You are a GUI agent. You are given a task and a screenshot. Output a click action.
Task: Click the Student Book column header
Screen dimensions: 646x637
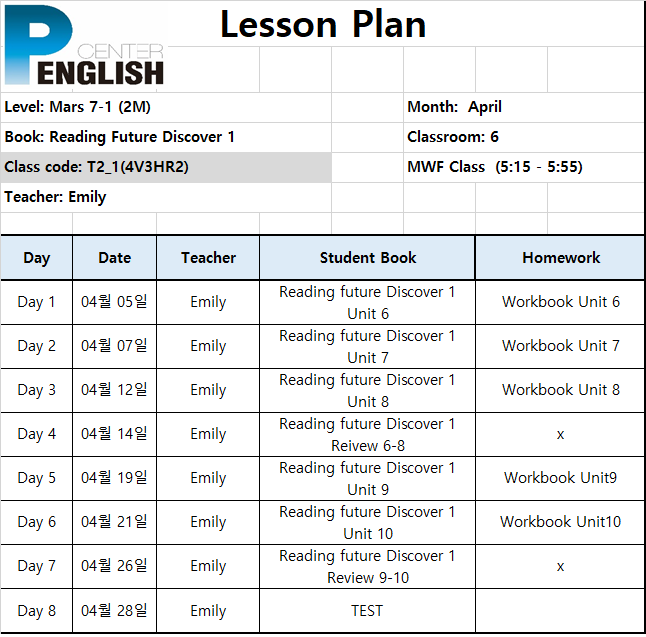point(367,258)
